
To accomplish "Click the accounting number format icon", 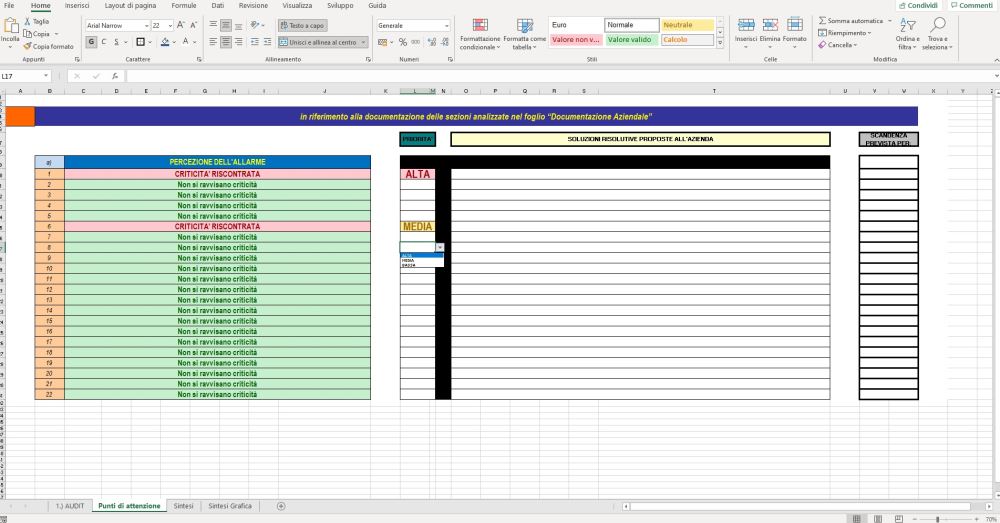I will tap(382, 42).
